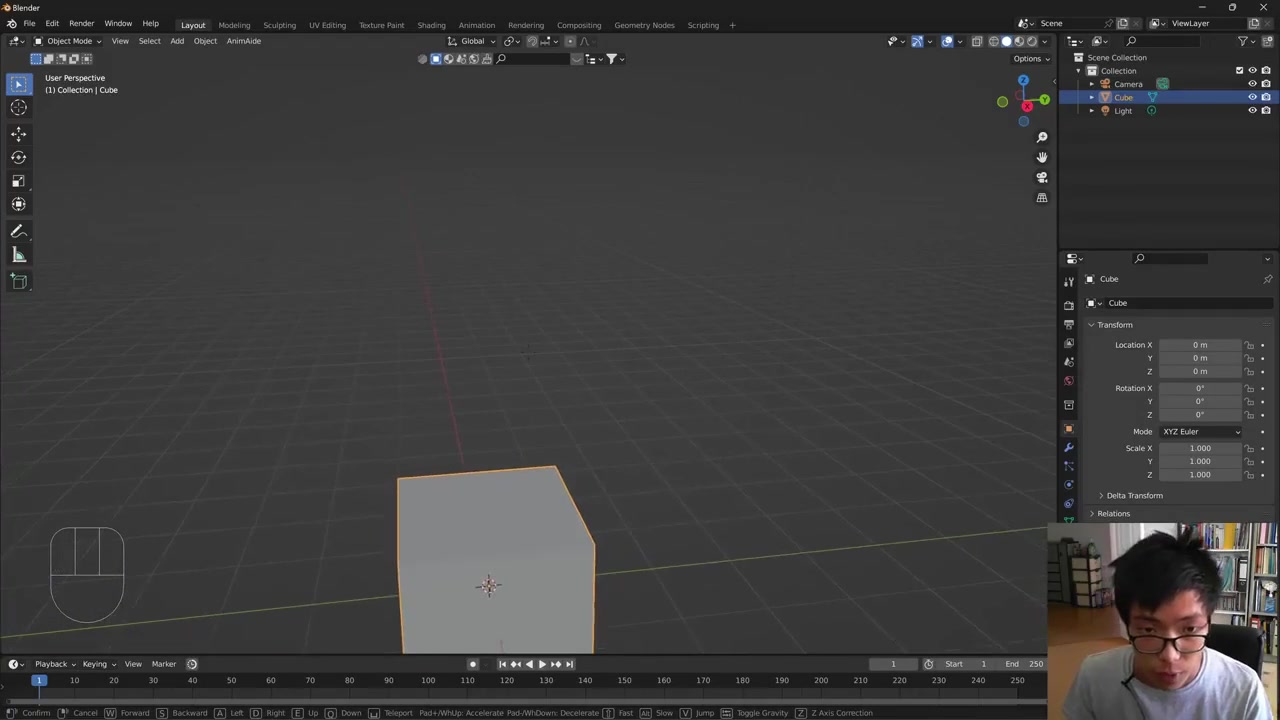The image size is (1280, 720).
Task: Select the Annotate tool
Action: point(18,231)
